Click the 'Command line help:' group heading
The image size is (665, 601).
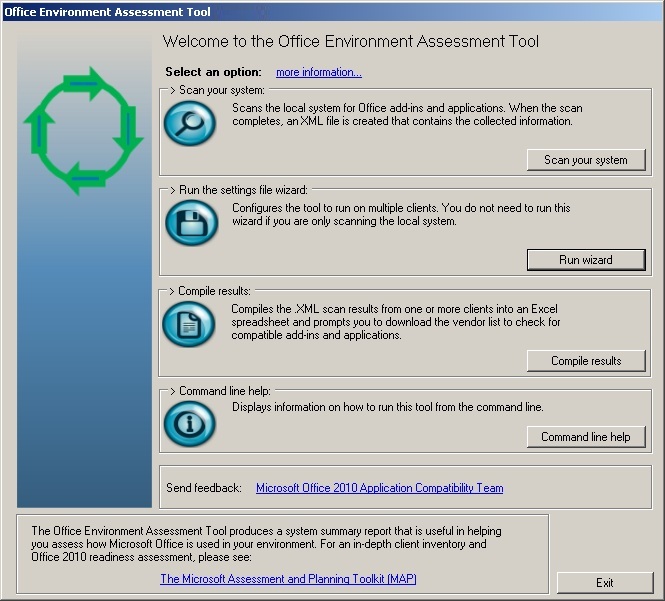(x=220, y=391)
